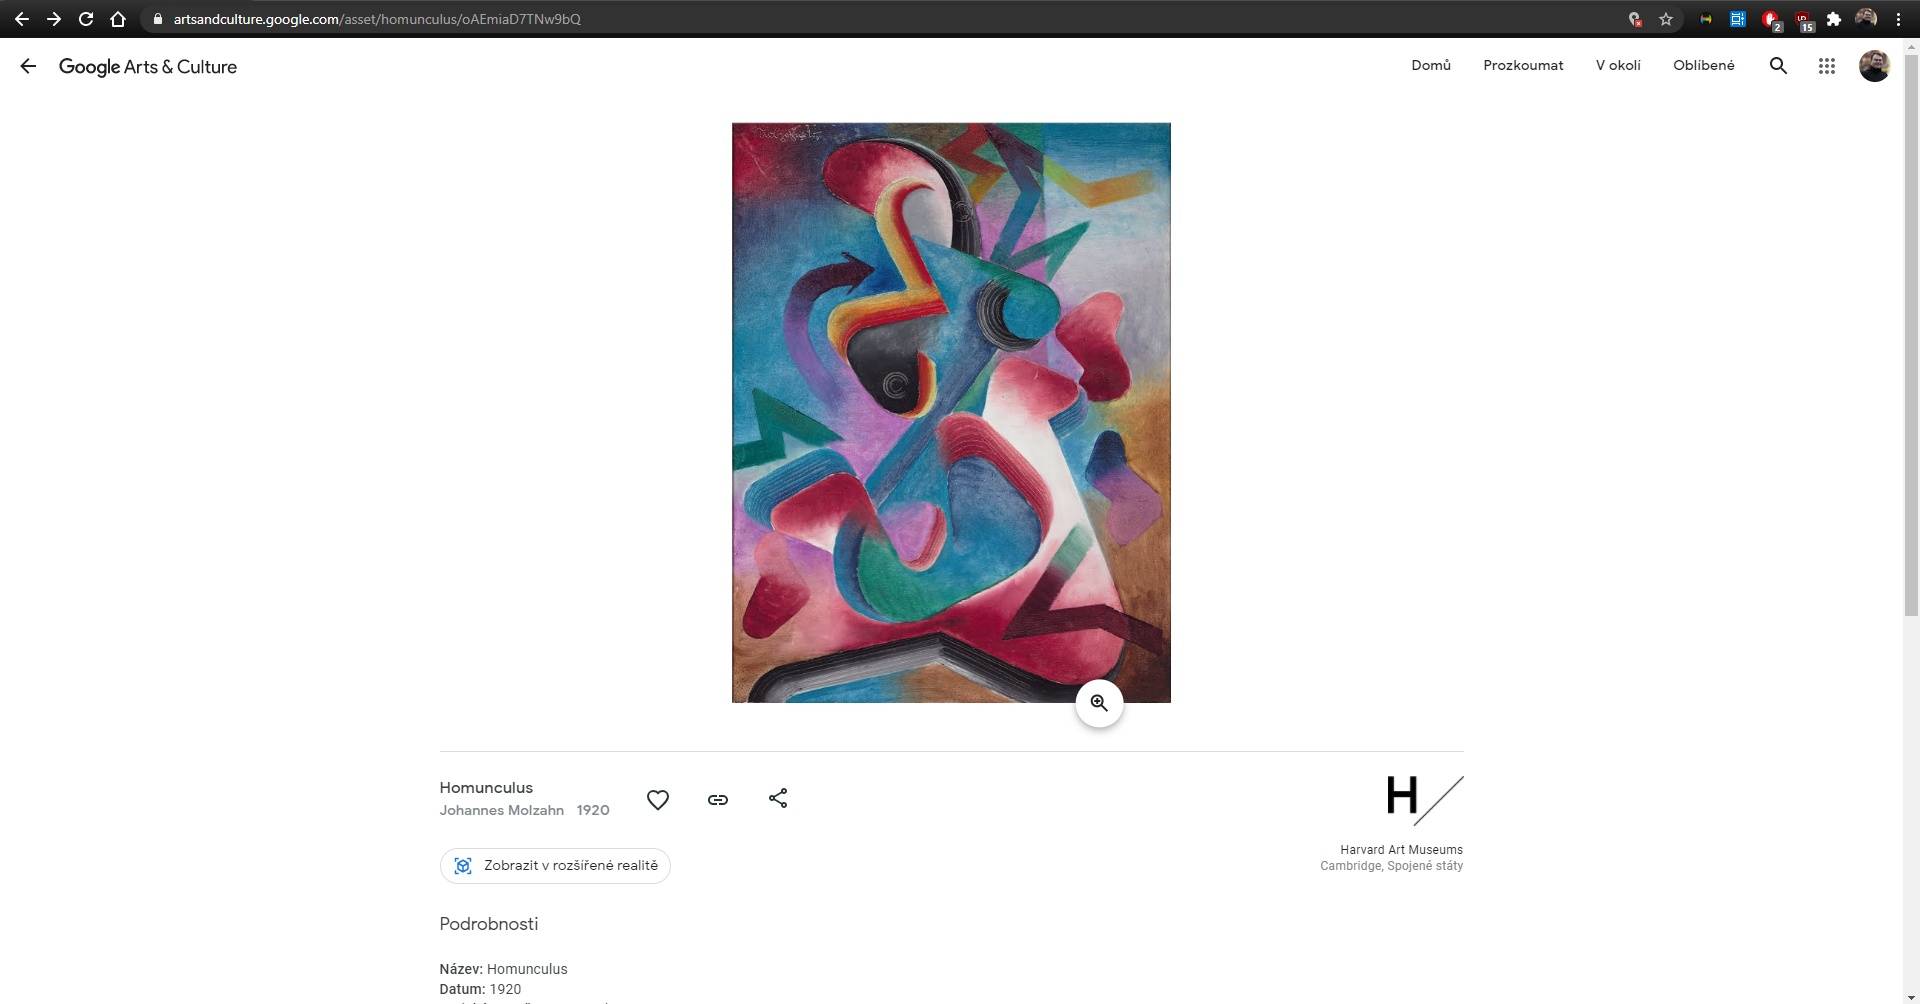Open the Johannes Molzahn artist link

point(502,811)
